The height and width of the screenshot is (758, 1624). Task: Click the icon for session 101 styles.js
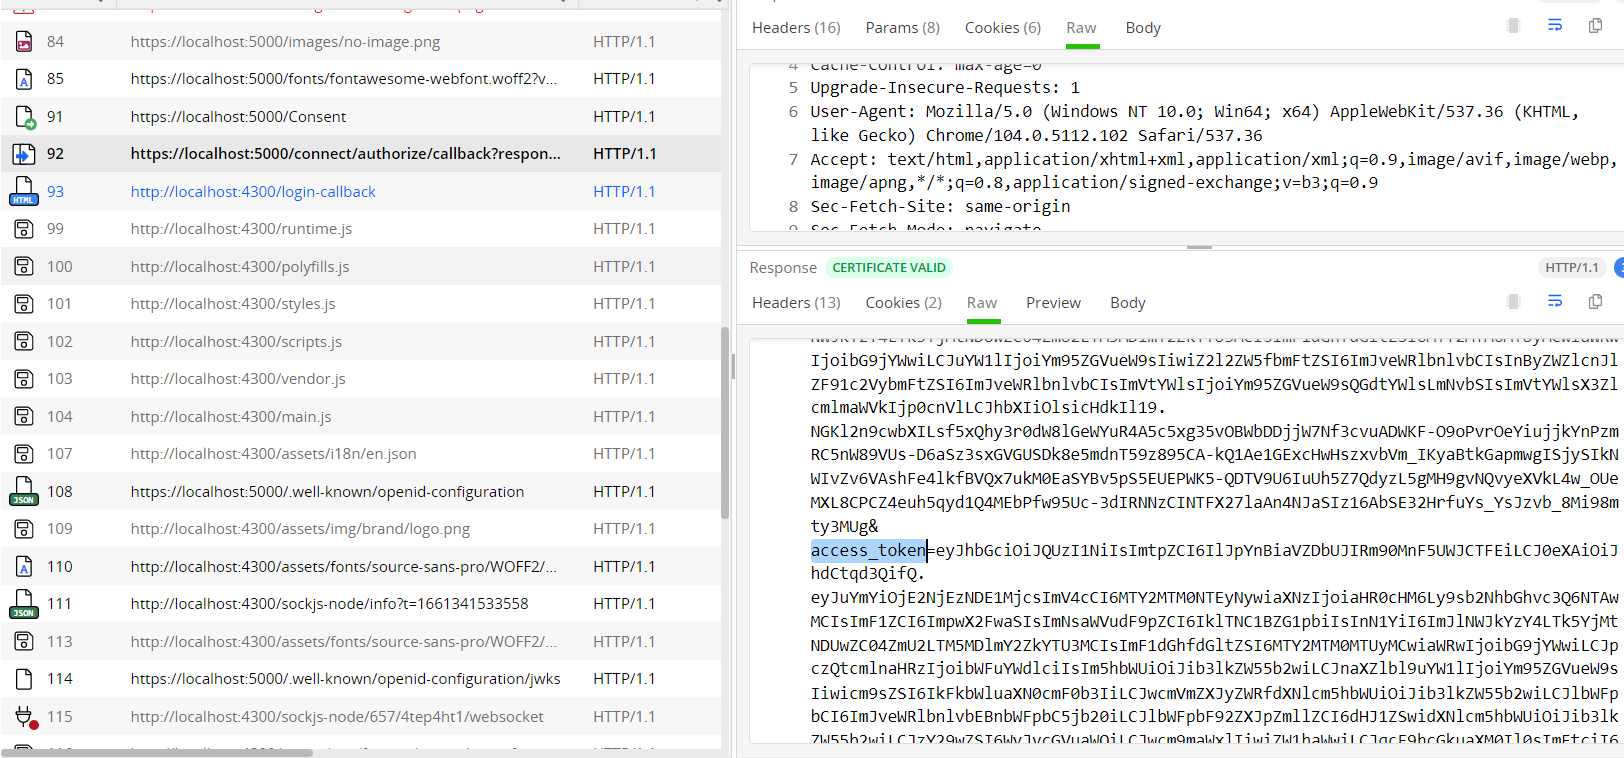point(24,304)
